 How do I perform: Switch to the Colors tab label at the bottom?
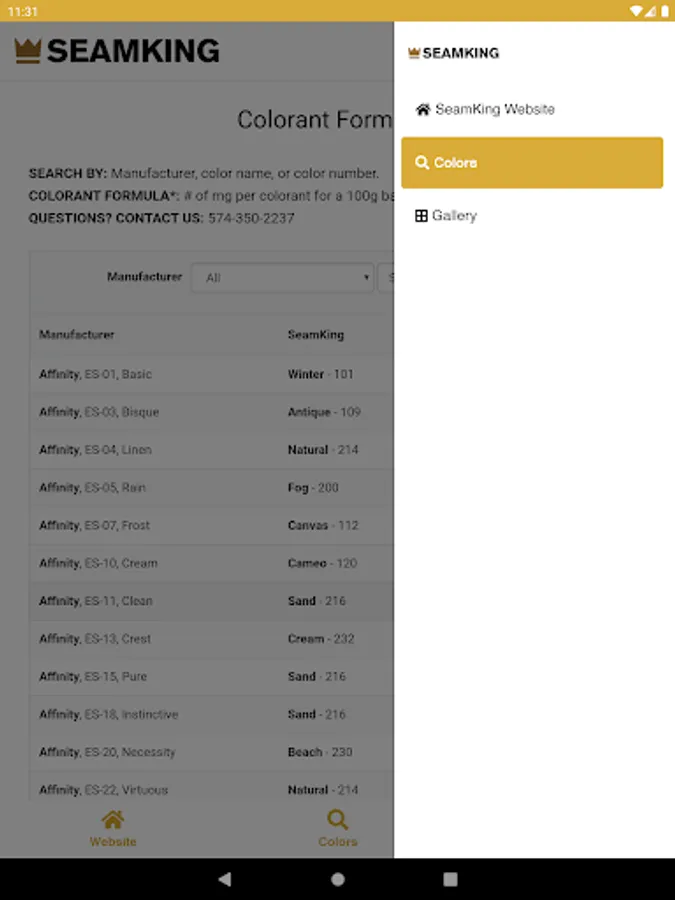click(338, 842)
